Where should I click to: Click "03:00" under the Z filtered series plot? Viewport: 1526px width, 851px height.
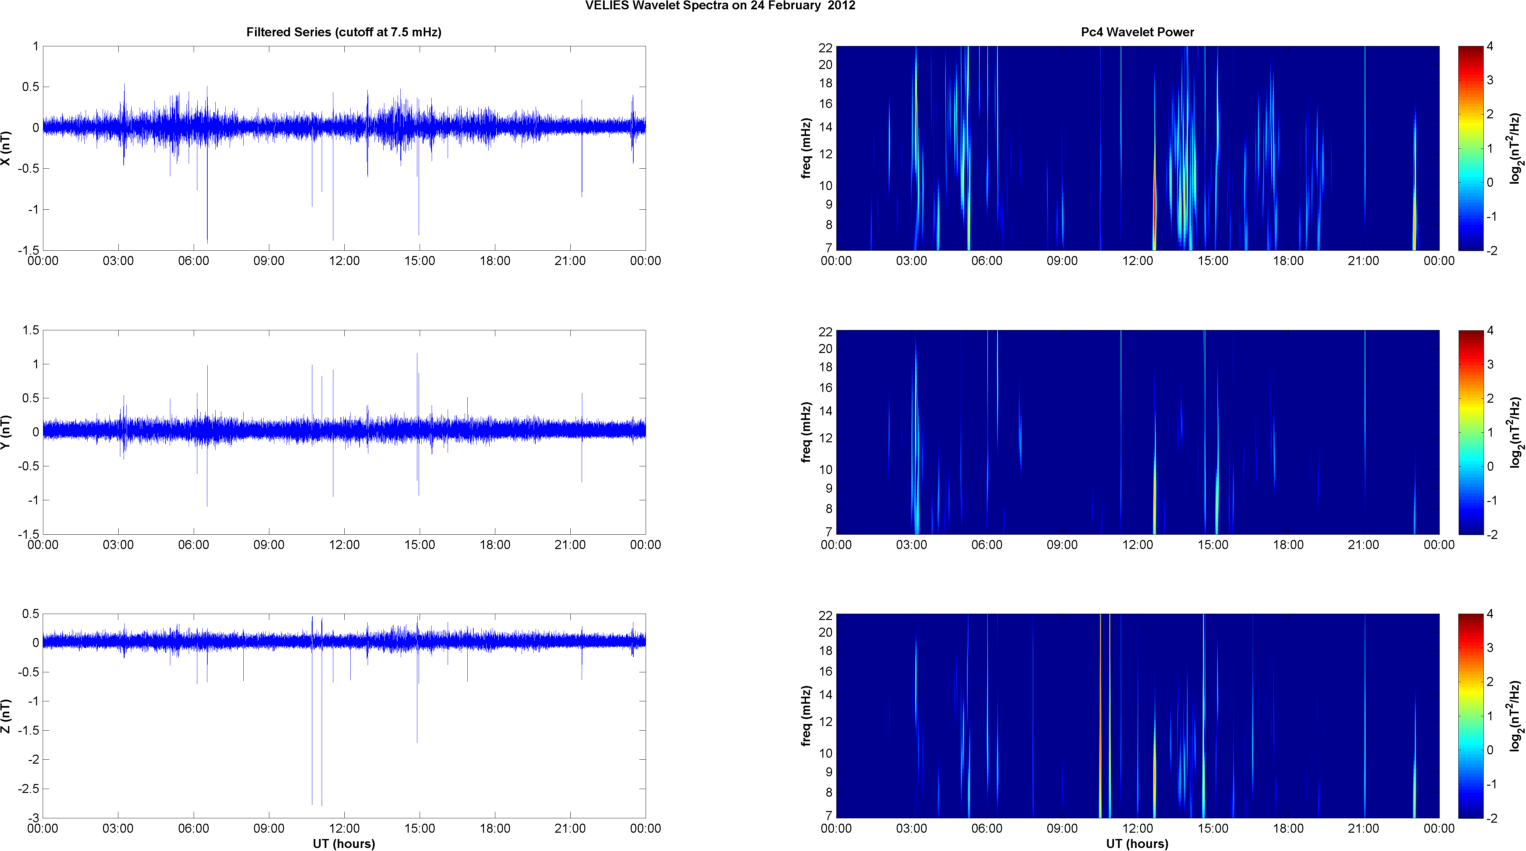tap(118, 829)
